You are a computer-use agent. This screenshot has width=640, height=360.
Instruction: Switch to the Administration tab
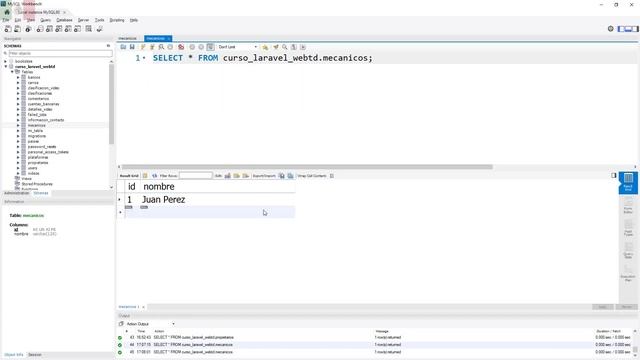[x=16, y=193]
